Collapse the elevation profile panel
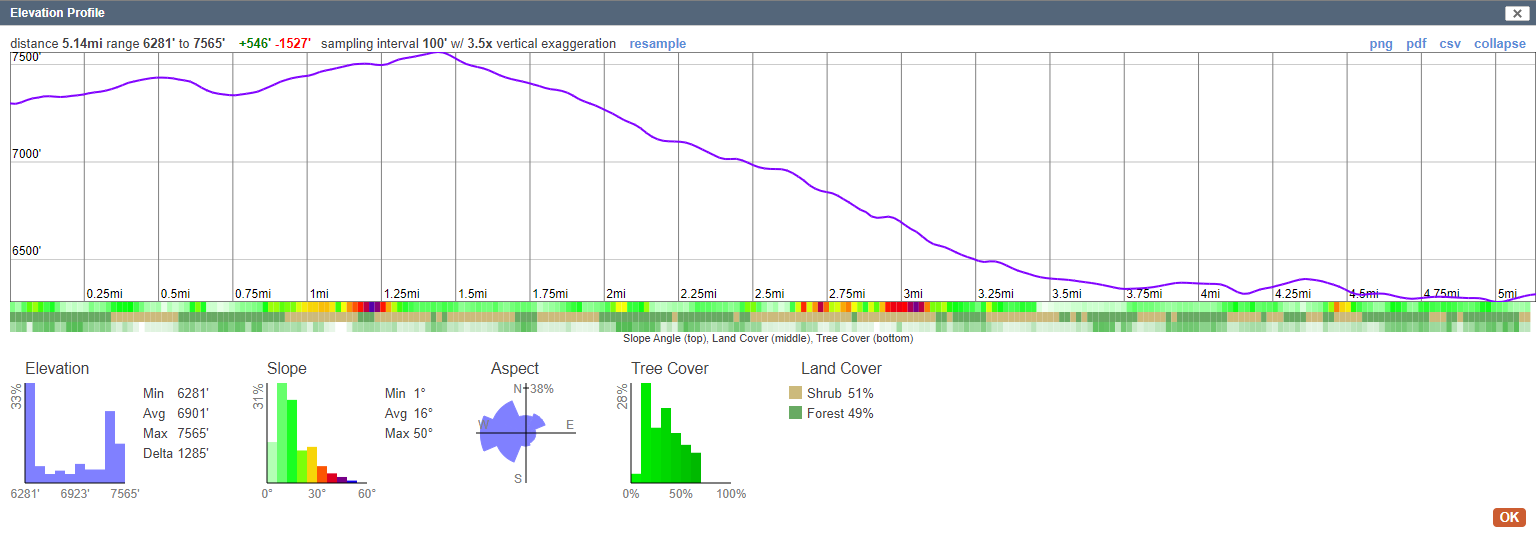Image resolution: width=1536 pixels, height=536 pixels. (x=1500, y=44)
